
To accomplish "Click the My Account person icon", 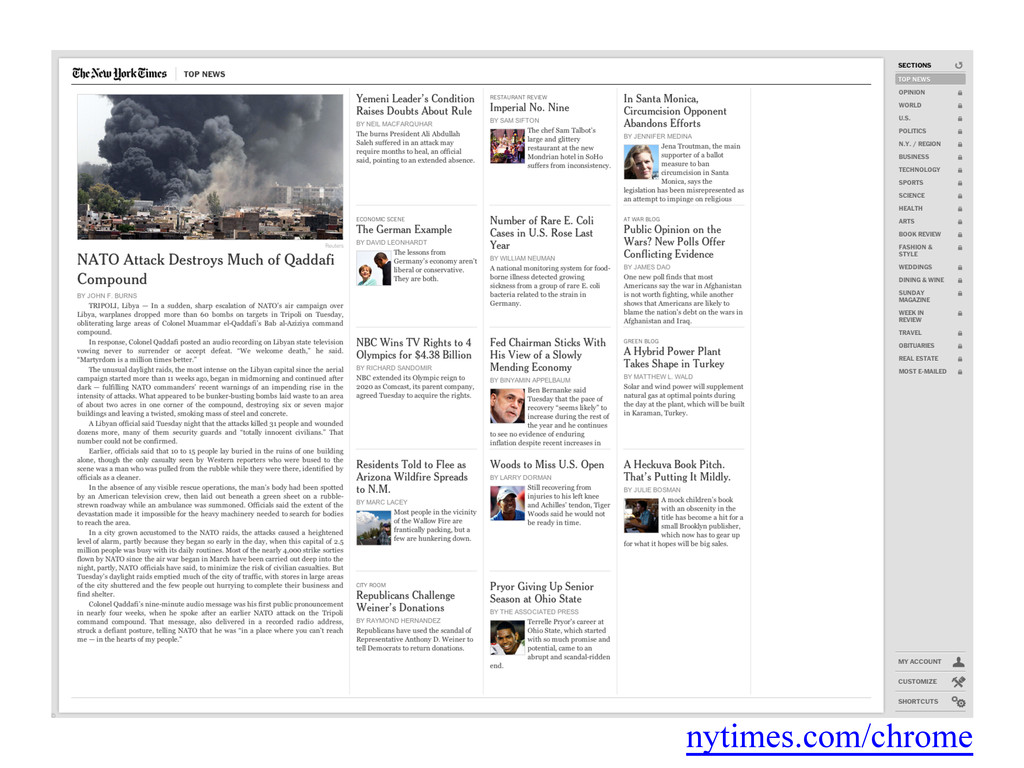I will 958,662.
